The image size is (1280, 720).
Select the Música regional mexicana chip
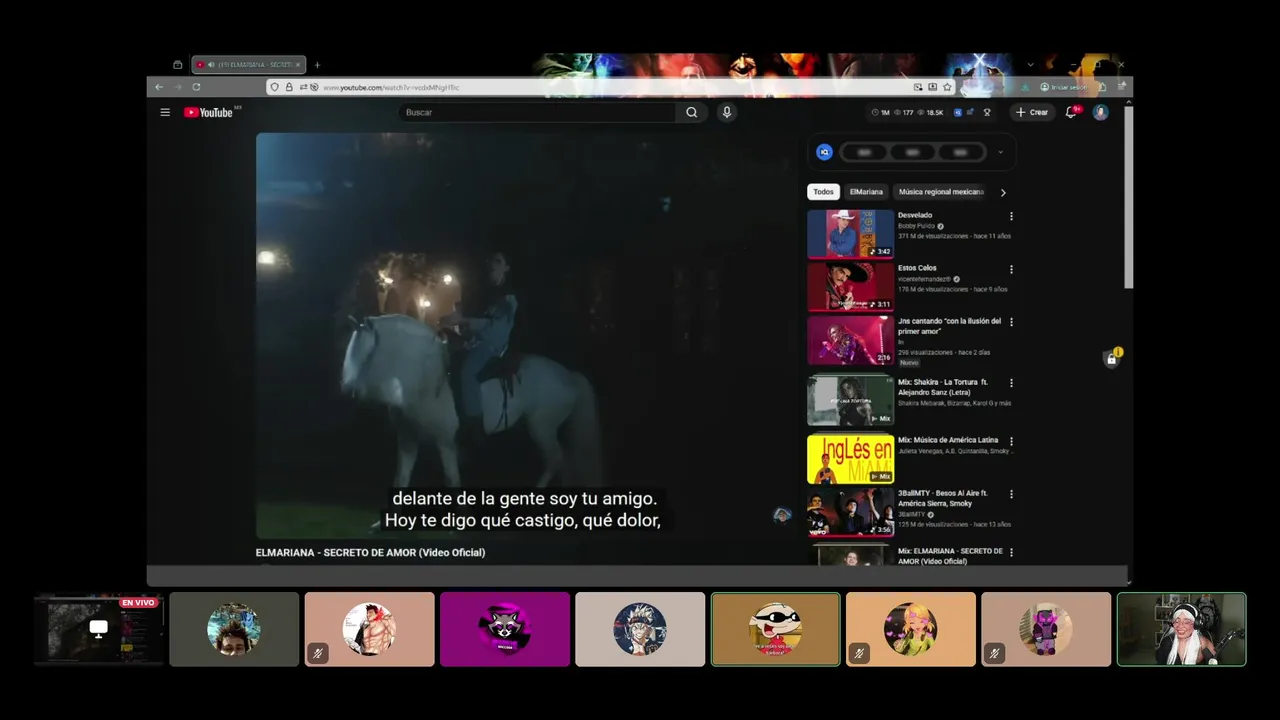941,192
